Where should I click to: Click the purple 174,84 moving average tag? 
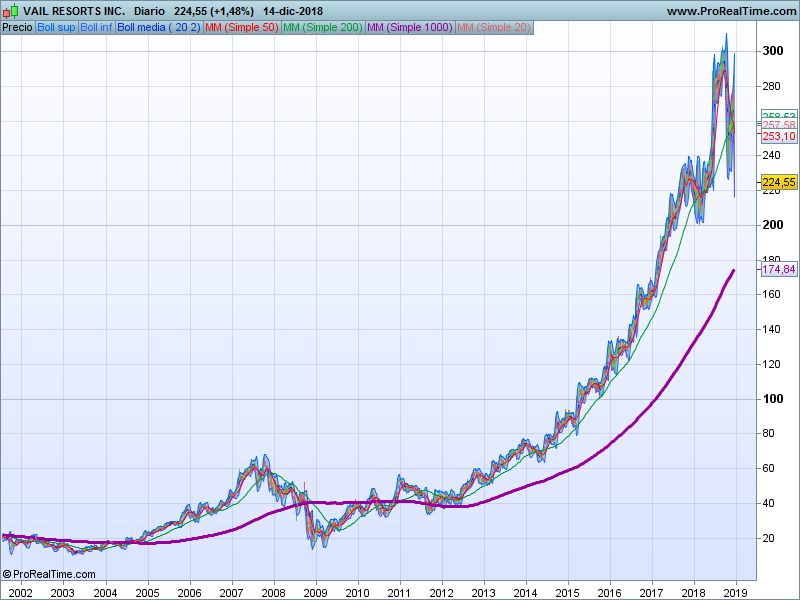779,269
